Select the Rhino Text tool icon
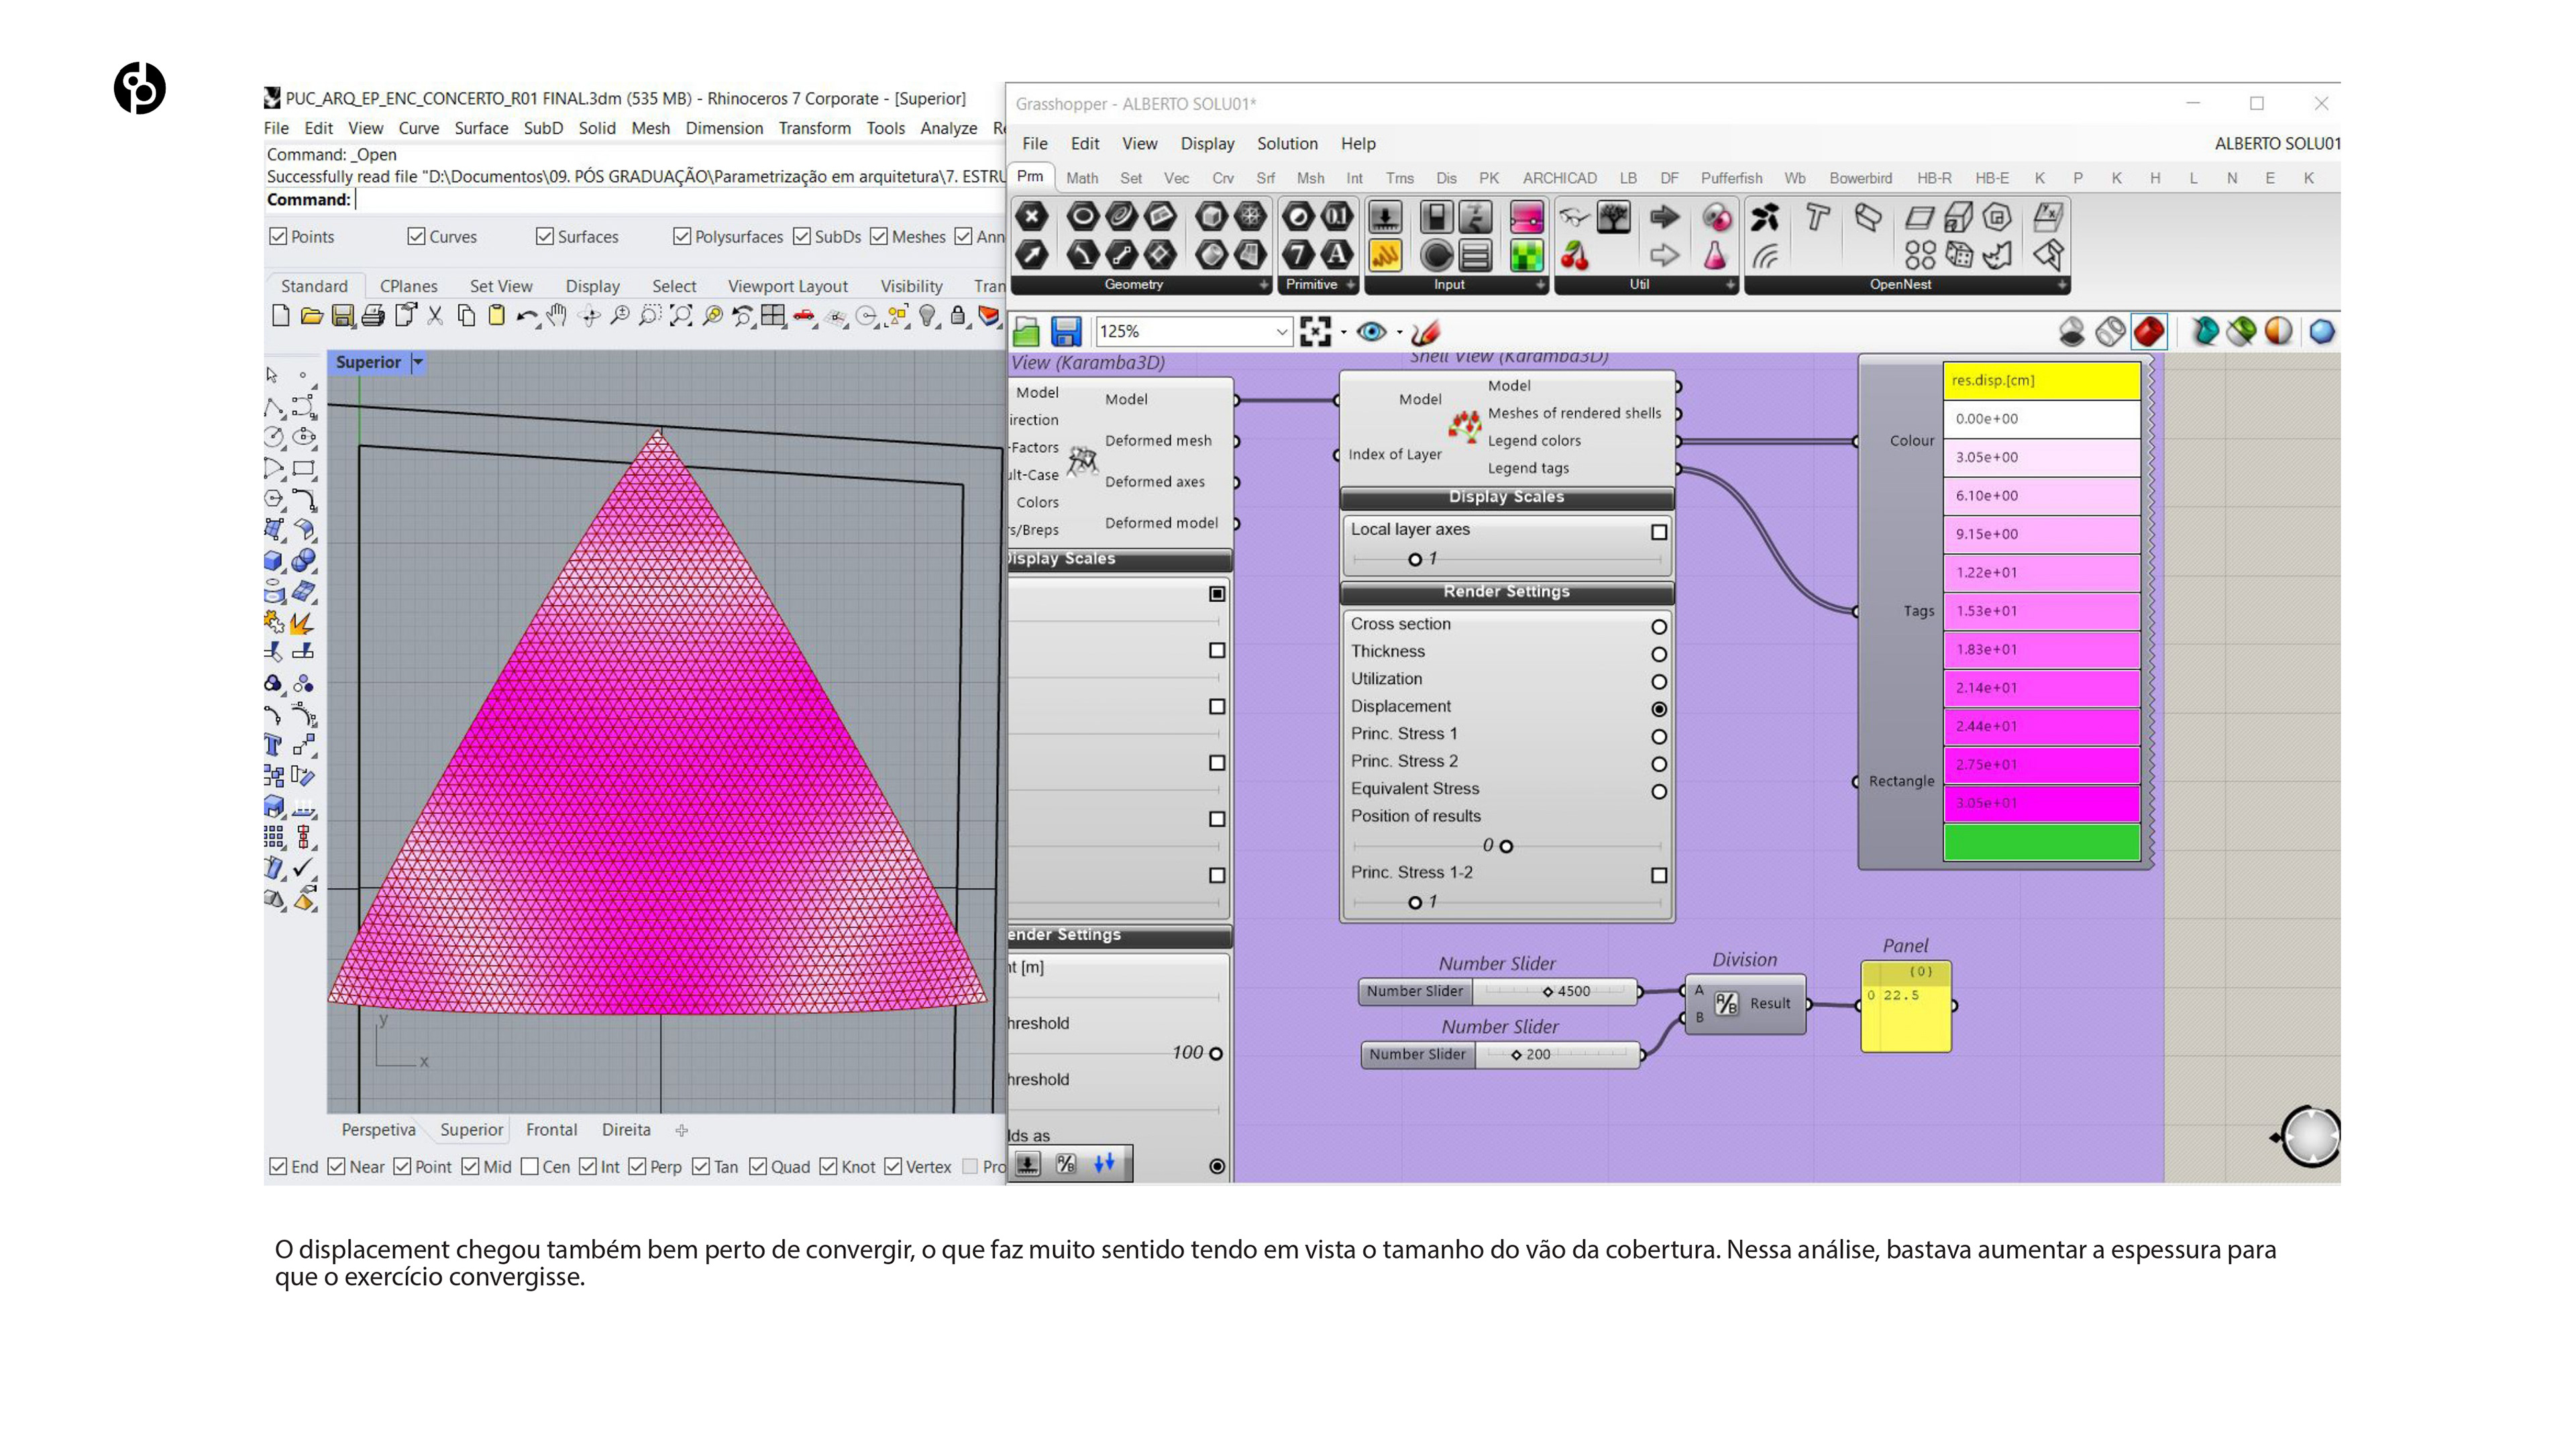Screen dimensions: 2576x1449 click(272, 744)
